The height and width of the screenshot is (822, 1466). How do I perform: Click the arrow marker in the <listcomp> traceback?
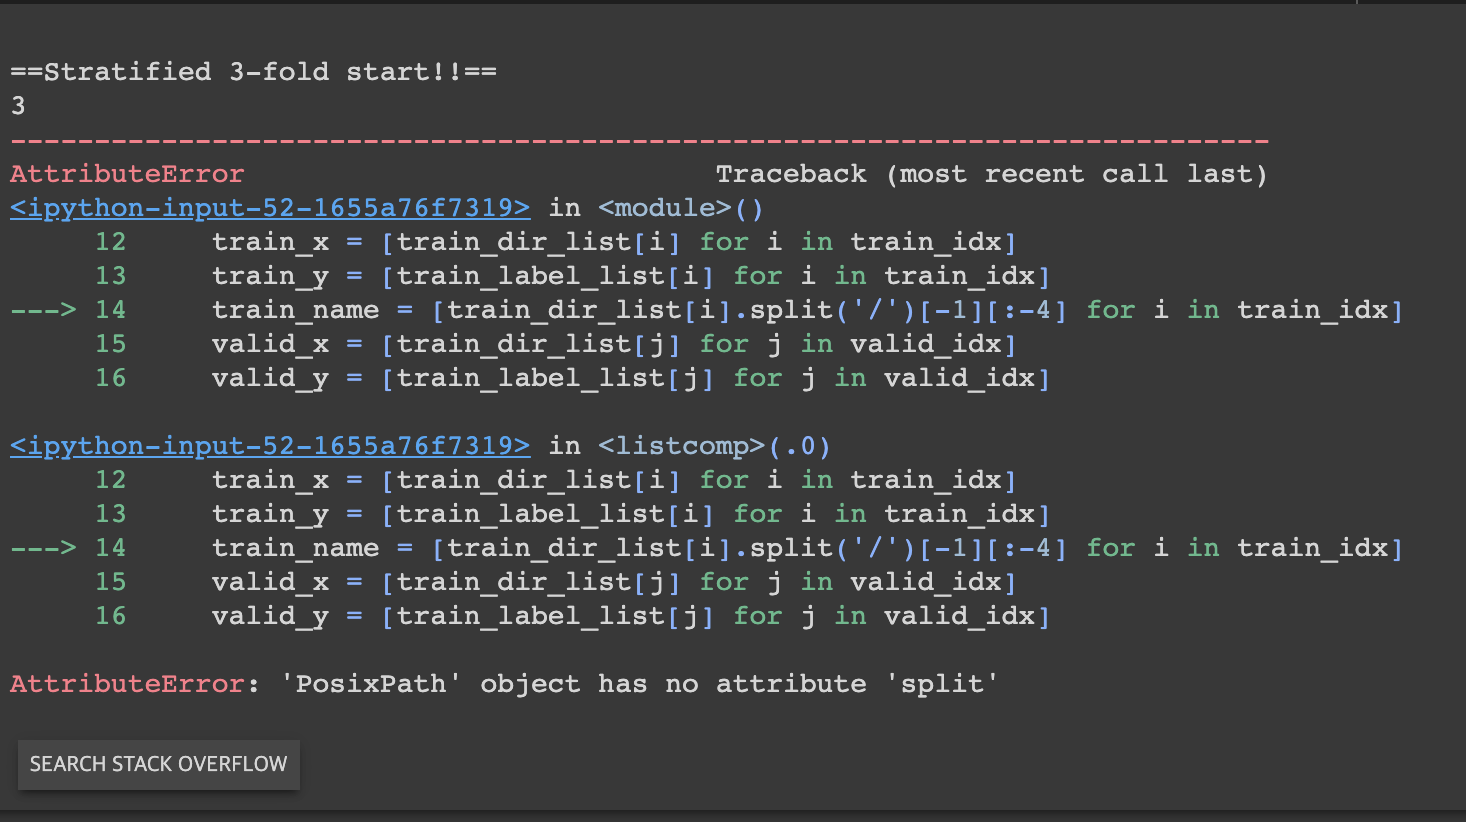(x=43, y=548)
